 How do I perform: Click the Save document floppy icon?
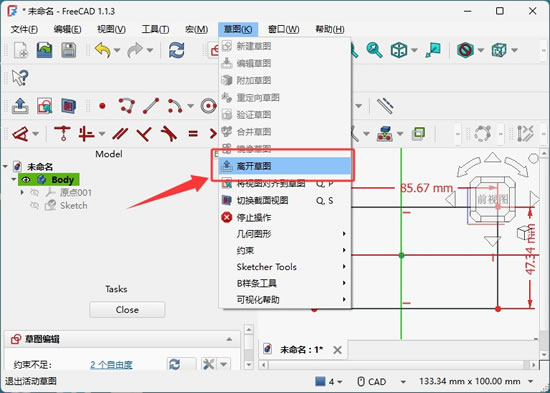pos(68,50)
